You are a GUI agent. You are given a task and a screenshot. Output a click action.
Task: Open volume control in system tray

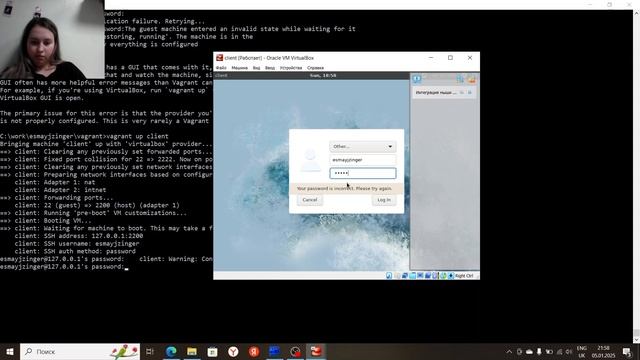pos(569,351)
